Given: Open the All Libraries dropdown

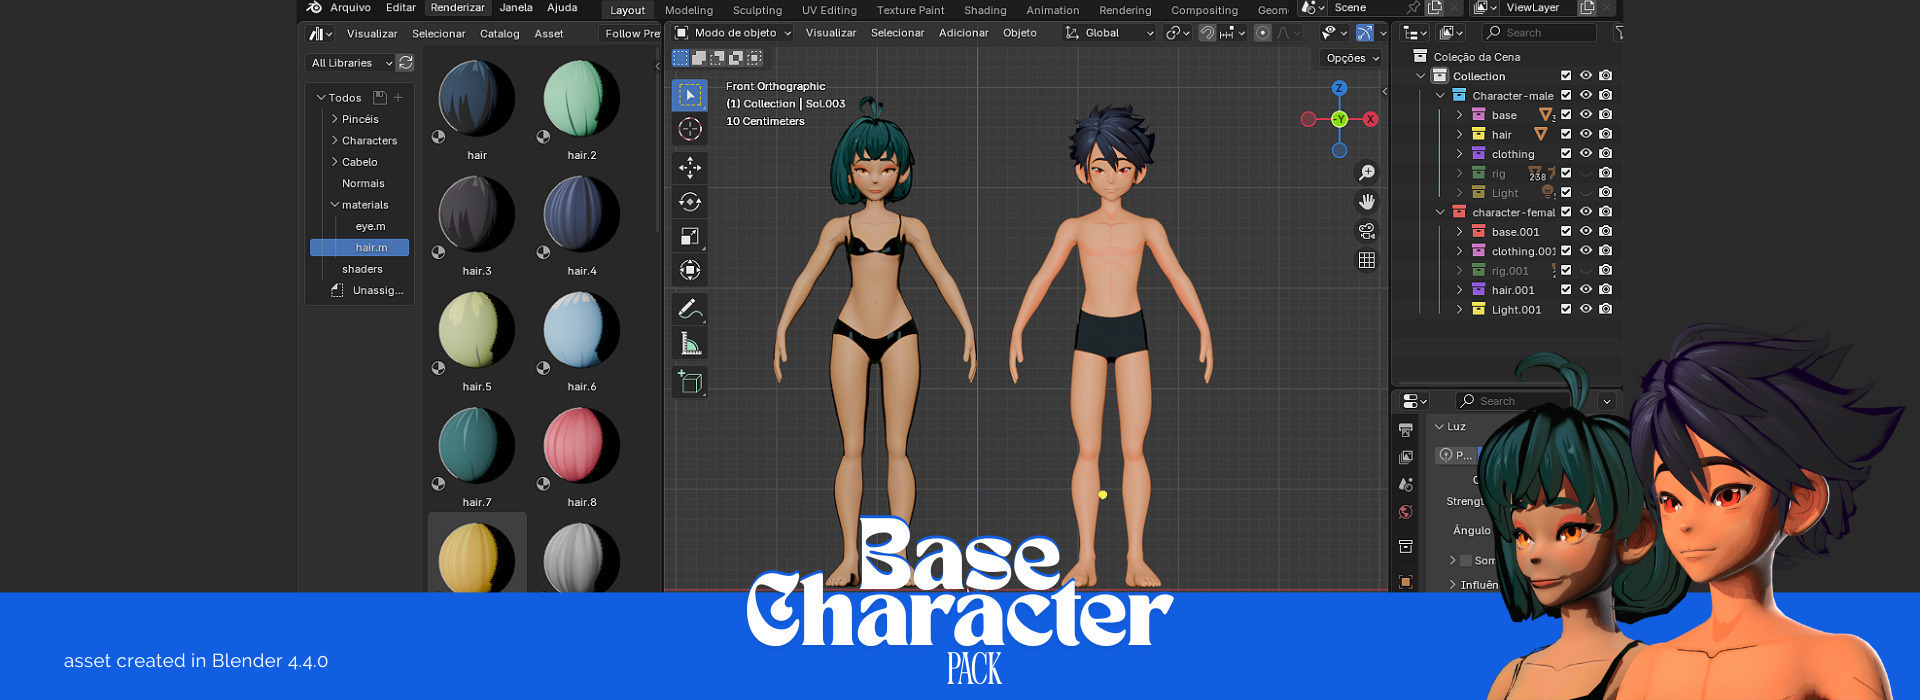Looking at the screenshot, I should tap(350, 63).
